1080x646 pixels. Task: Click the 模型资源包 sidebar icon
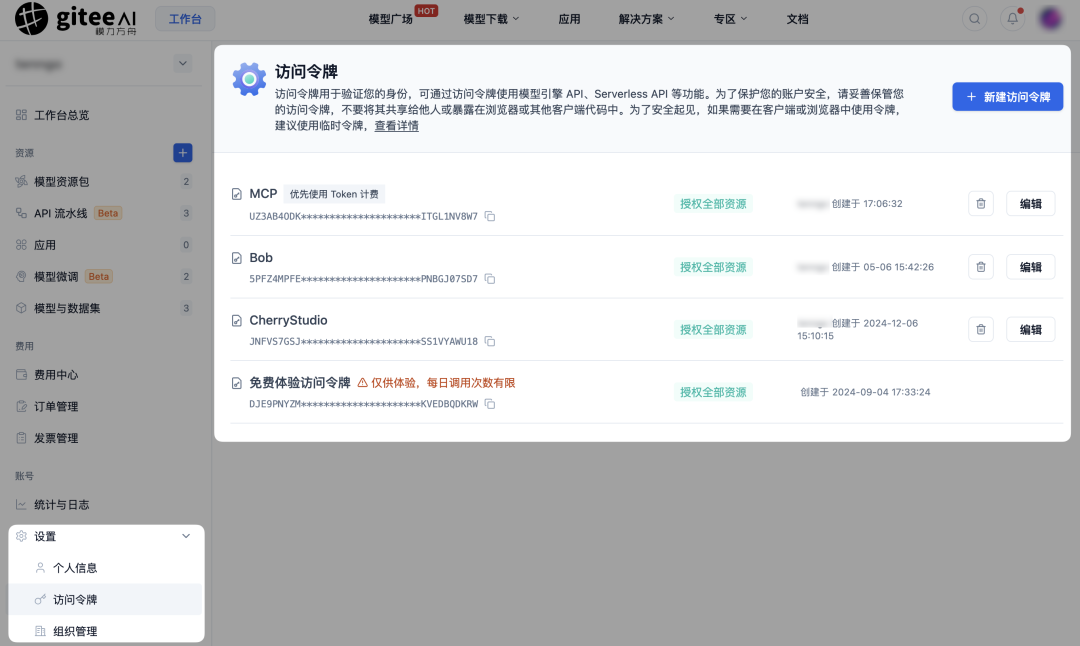(21, 182)
